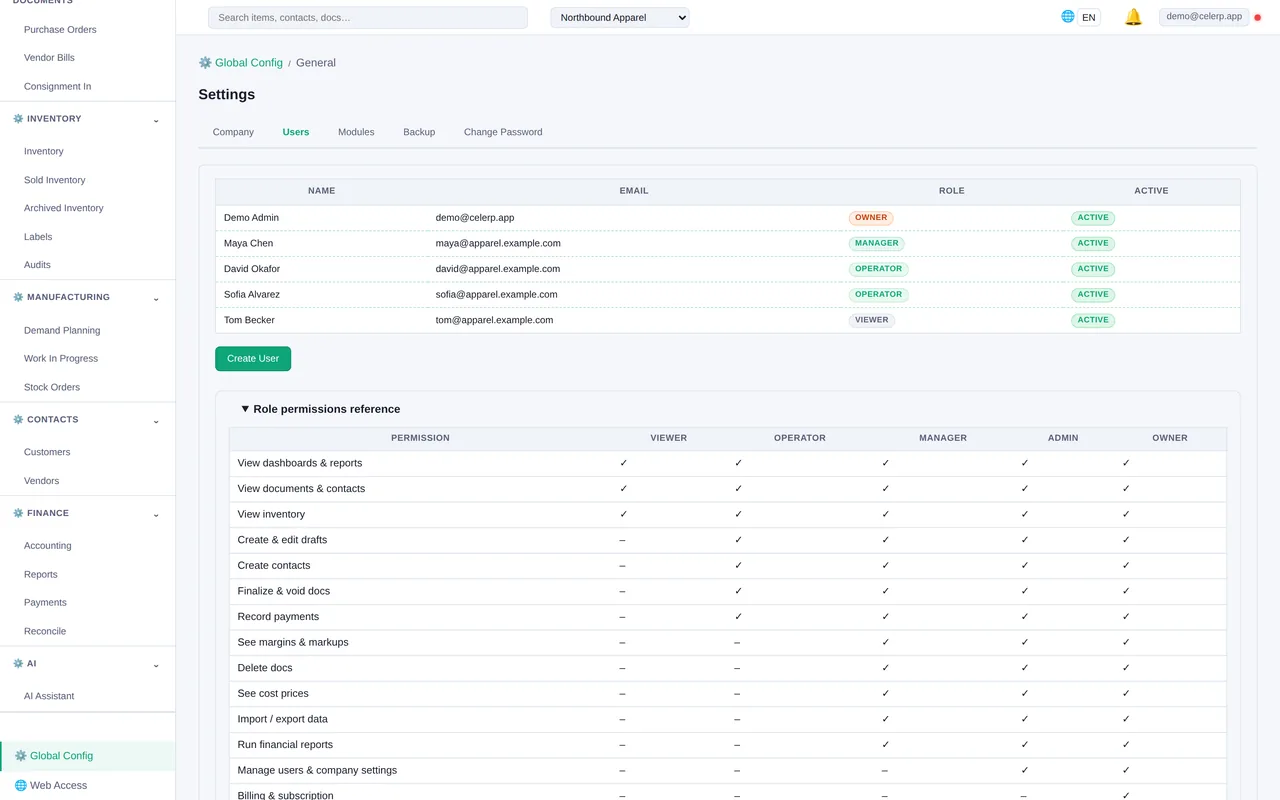
Task: Click the Import / export data permission
Action: (x=283, y=720)
